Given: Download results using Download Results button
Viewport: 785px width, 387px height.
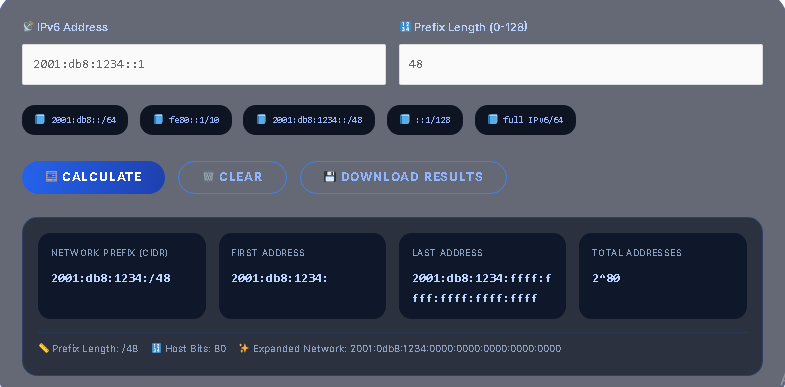Looking at the screenshot, I should (x=403, y=177).
